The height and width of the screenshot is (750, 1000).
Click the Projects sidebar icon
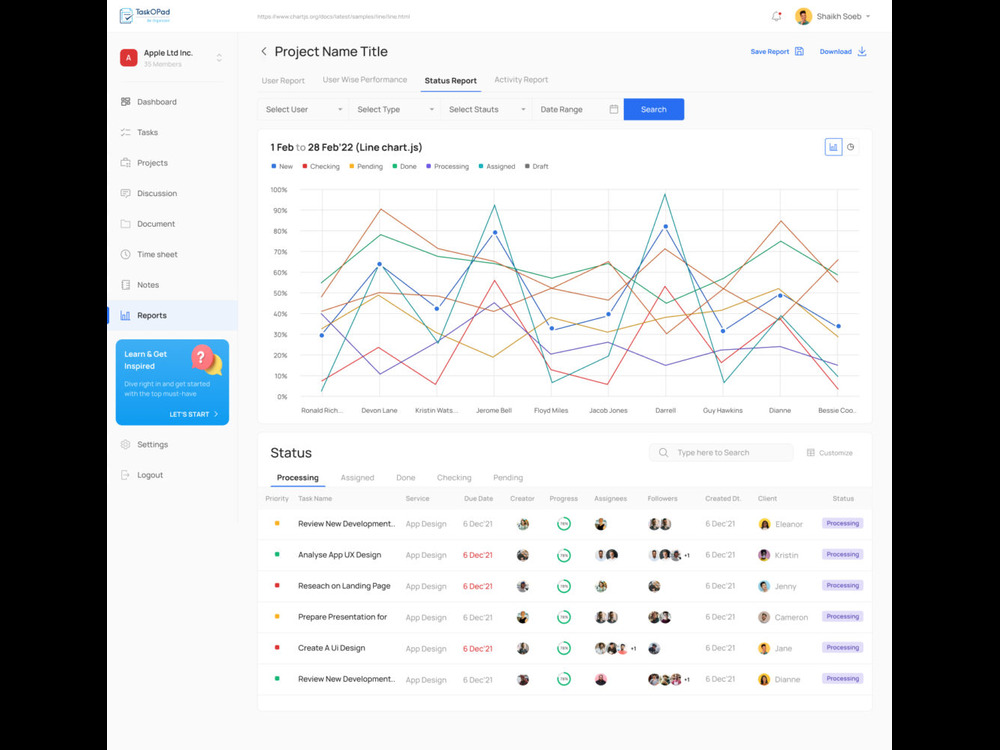[x=125, y=163]
